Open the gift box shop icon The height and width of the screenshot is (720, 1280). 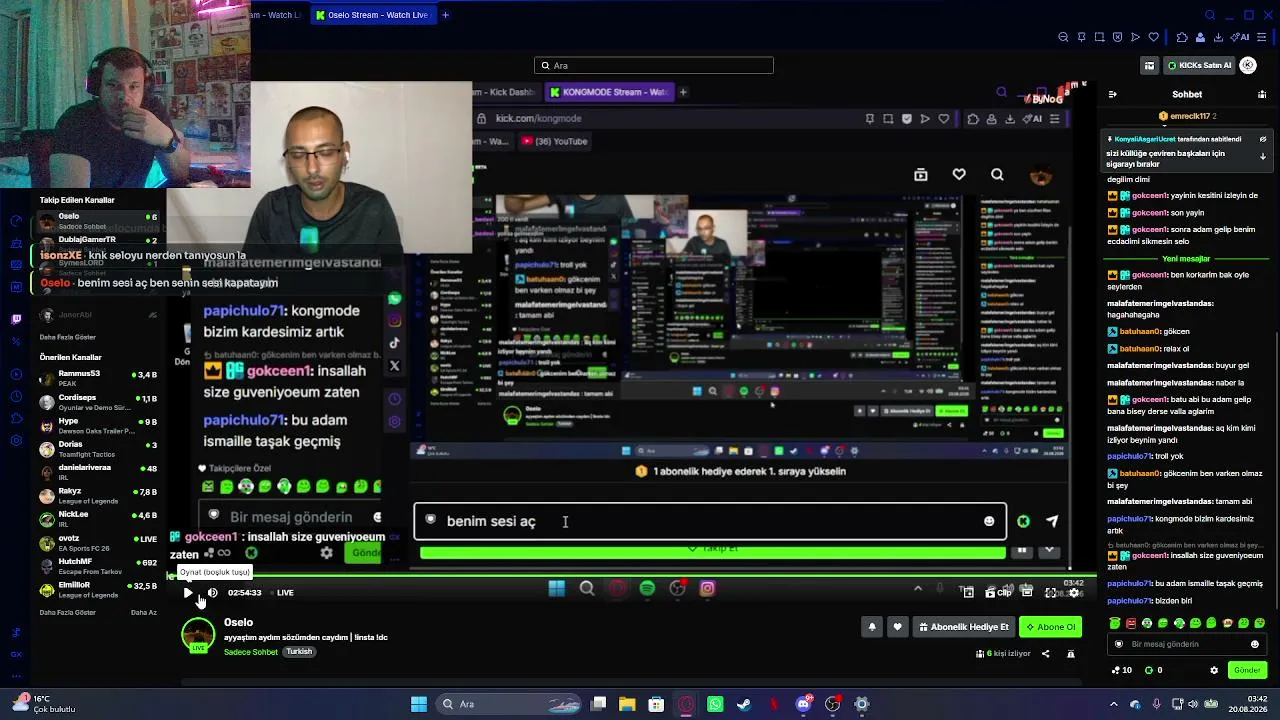[x=1149, y=65]
